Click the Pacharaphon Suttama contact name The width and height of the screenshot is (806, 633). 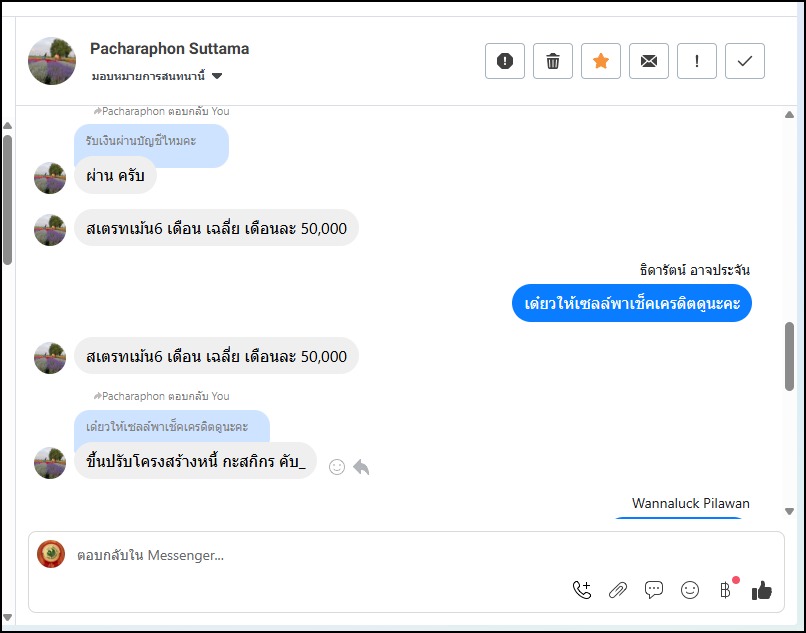[x=169, y=48]
